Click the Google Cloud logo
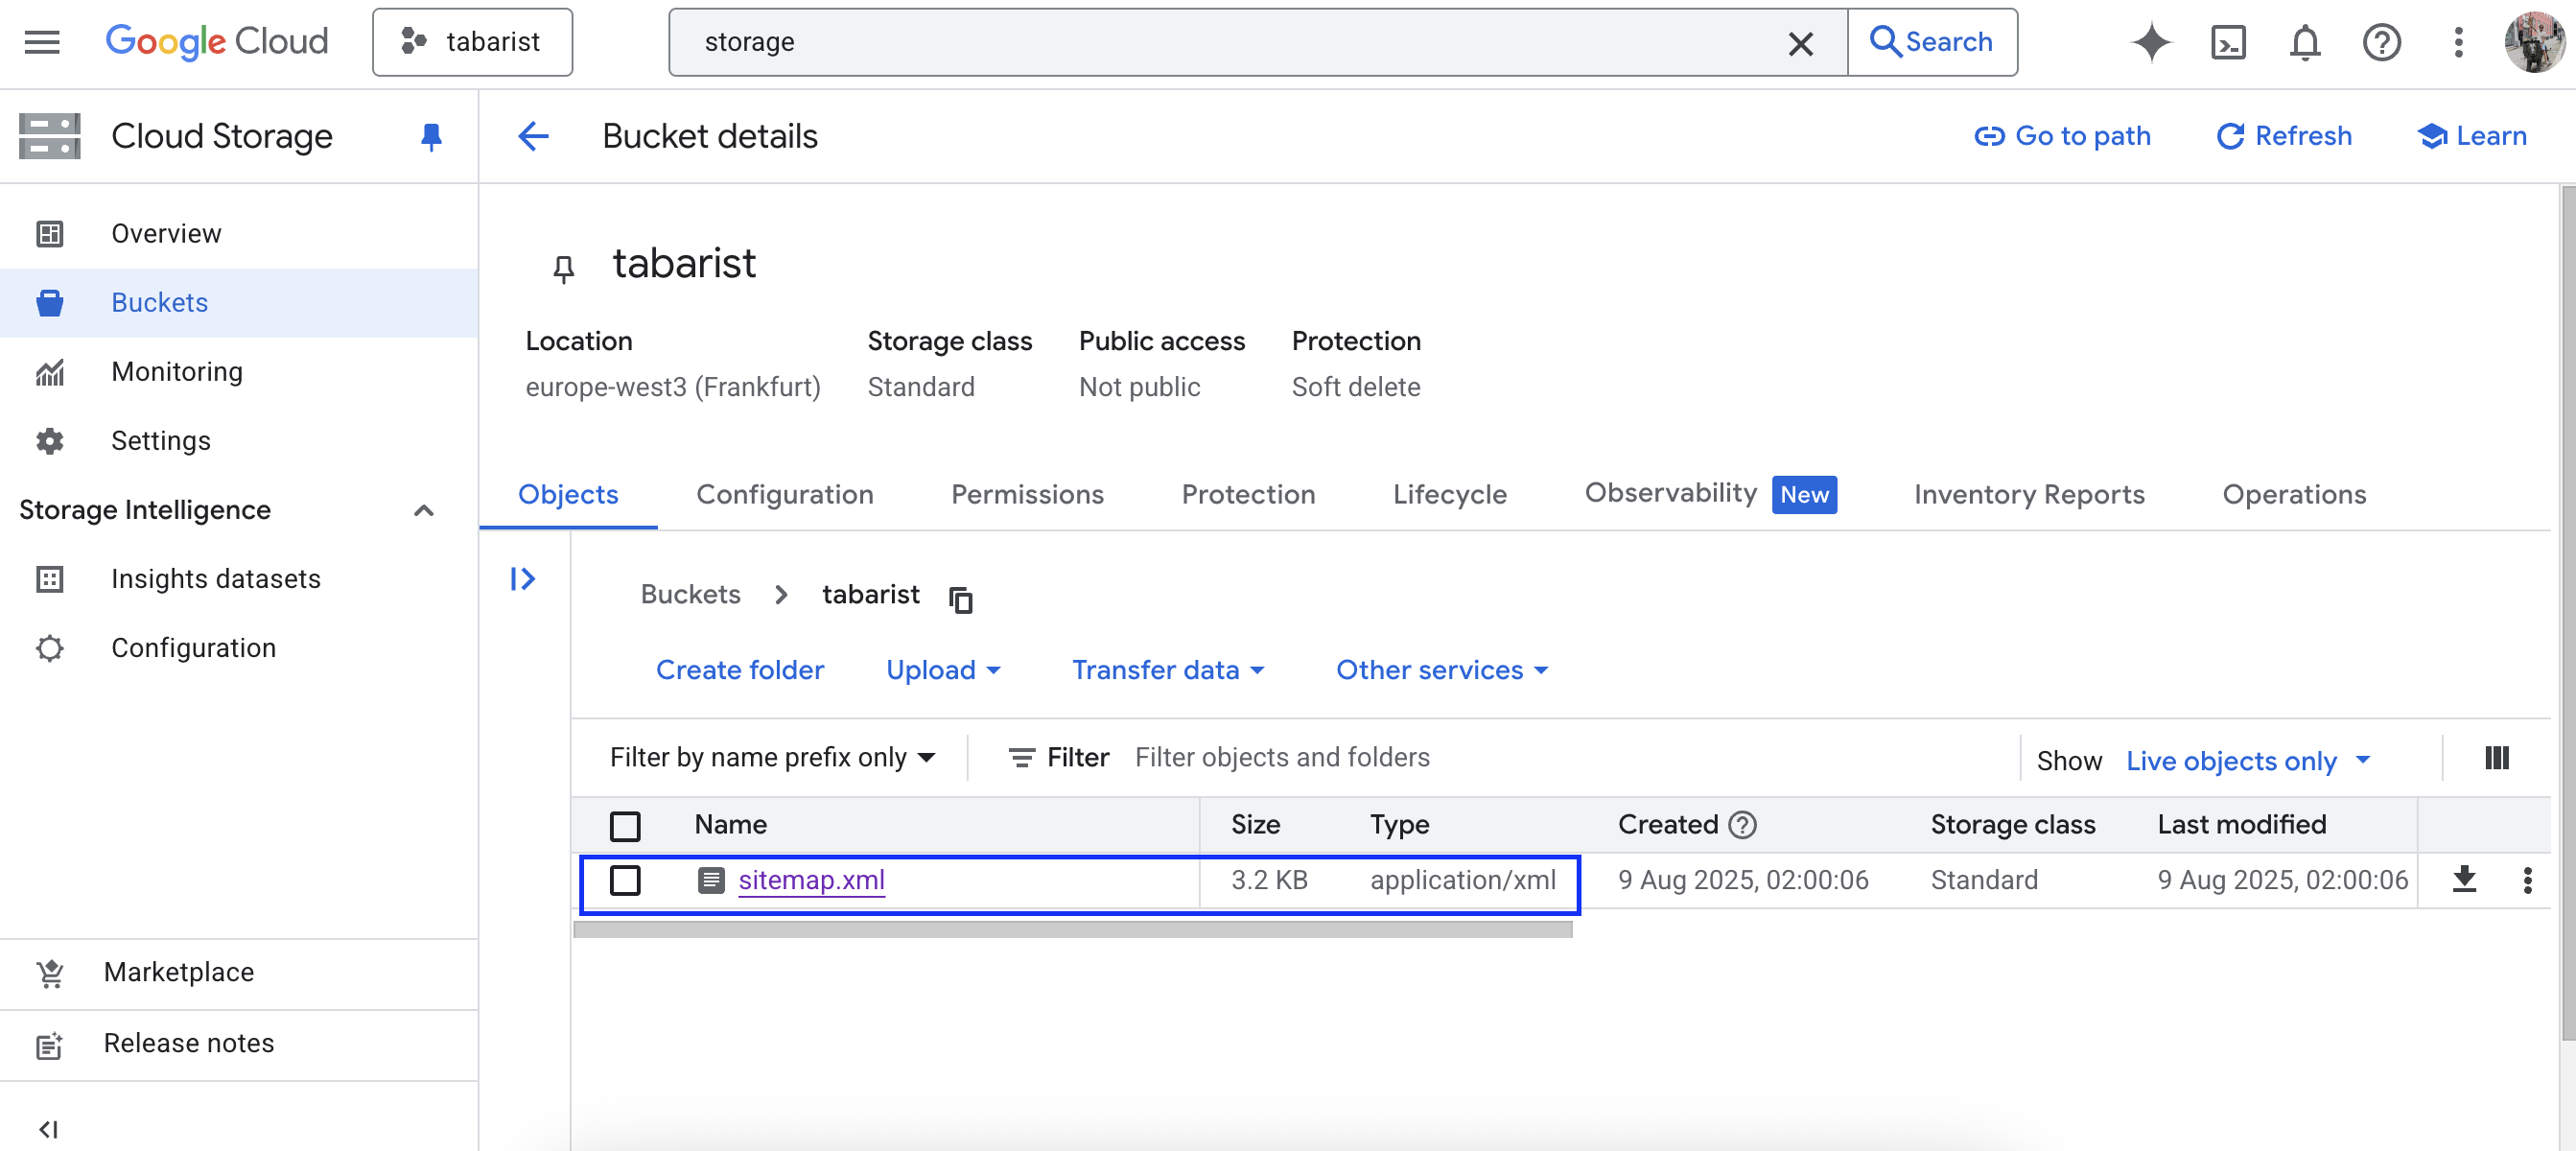 [x=216, y=42]
